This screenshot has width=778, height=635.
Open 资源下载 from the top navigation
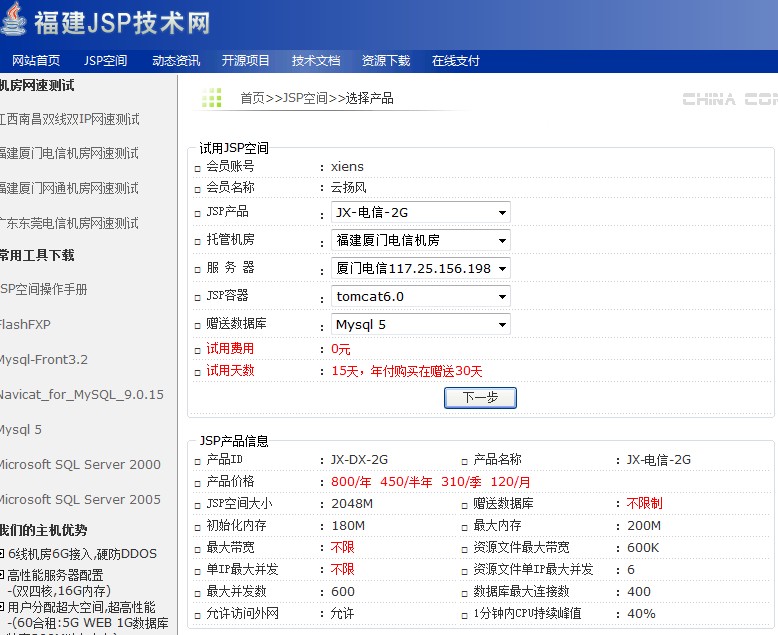[x=386, y=61]
